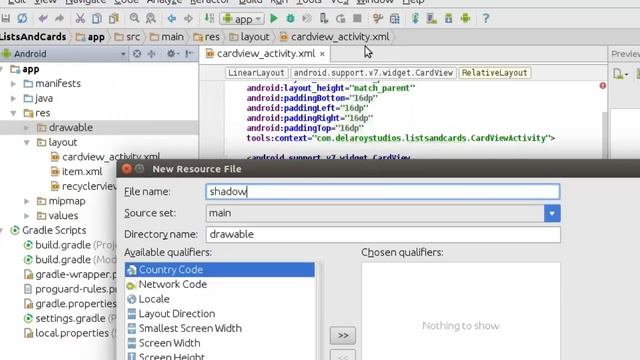Open the Android Device Monitor icon
The width and height of the screenshot is (640, 360).
click(465, 18)
